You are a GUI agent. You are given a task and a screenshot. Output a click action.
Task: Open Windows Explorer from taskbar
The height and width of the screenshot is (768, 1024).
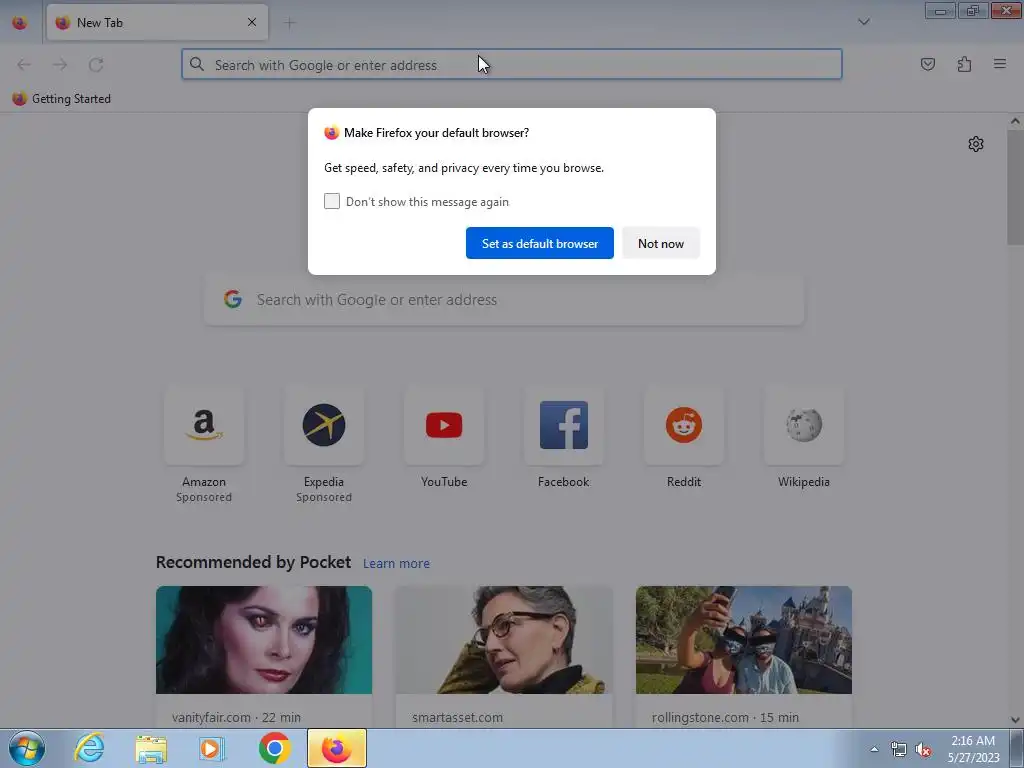pos(152,748)
